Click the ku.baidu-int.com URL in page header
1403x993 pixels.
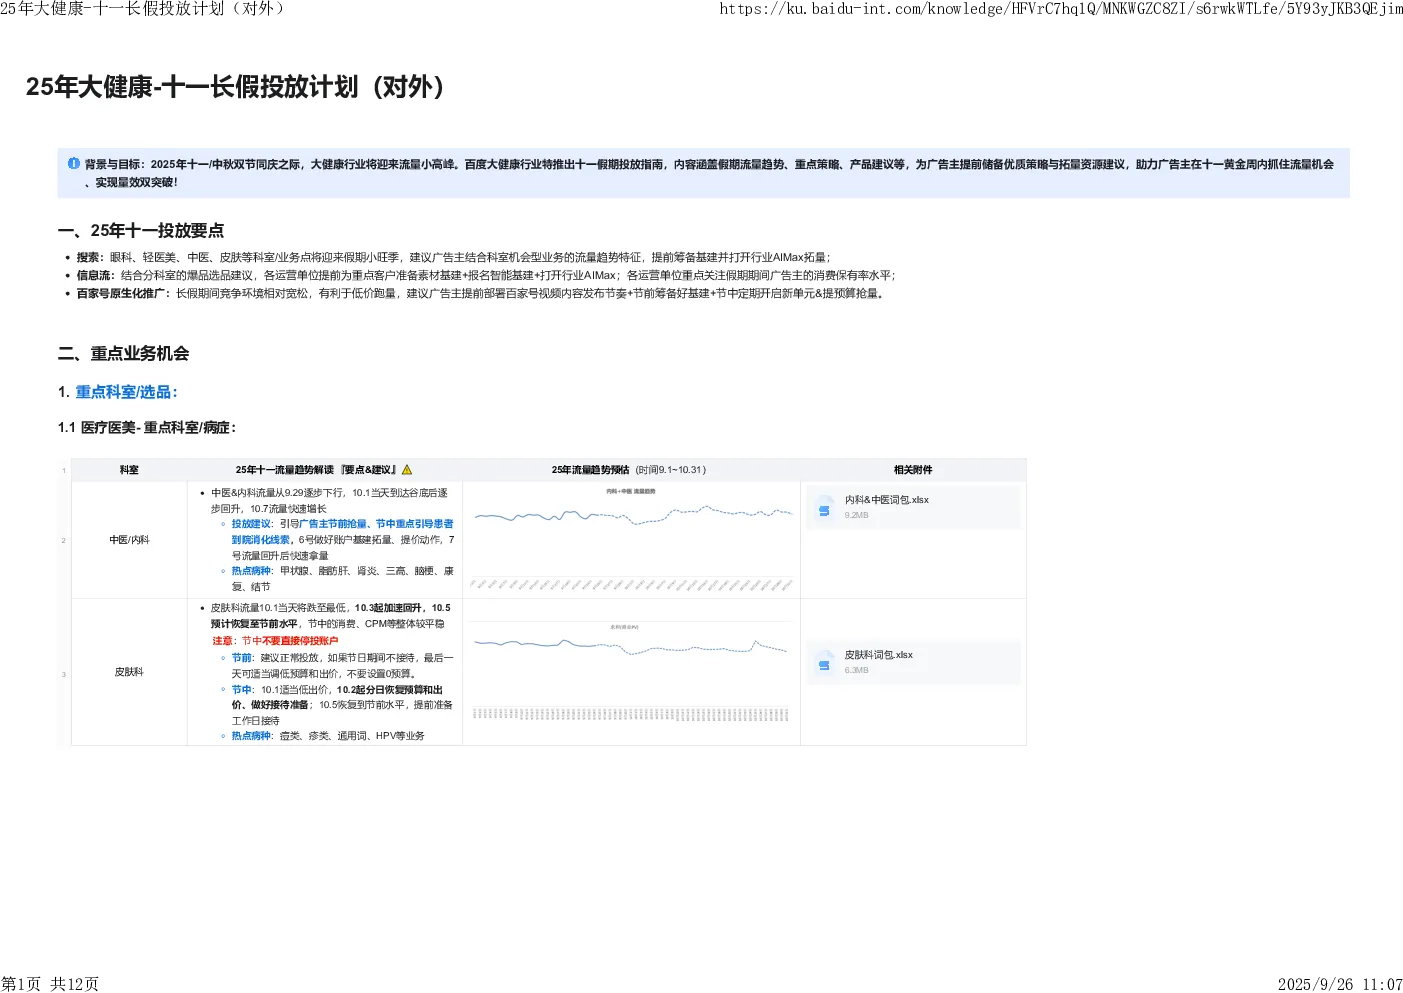[x=1061, y=9]
